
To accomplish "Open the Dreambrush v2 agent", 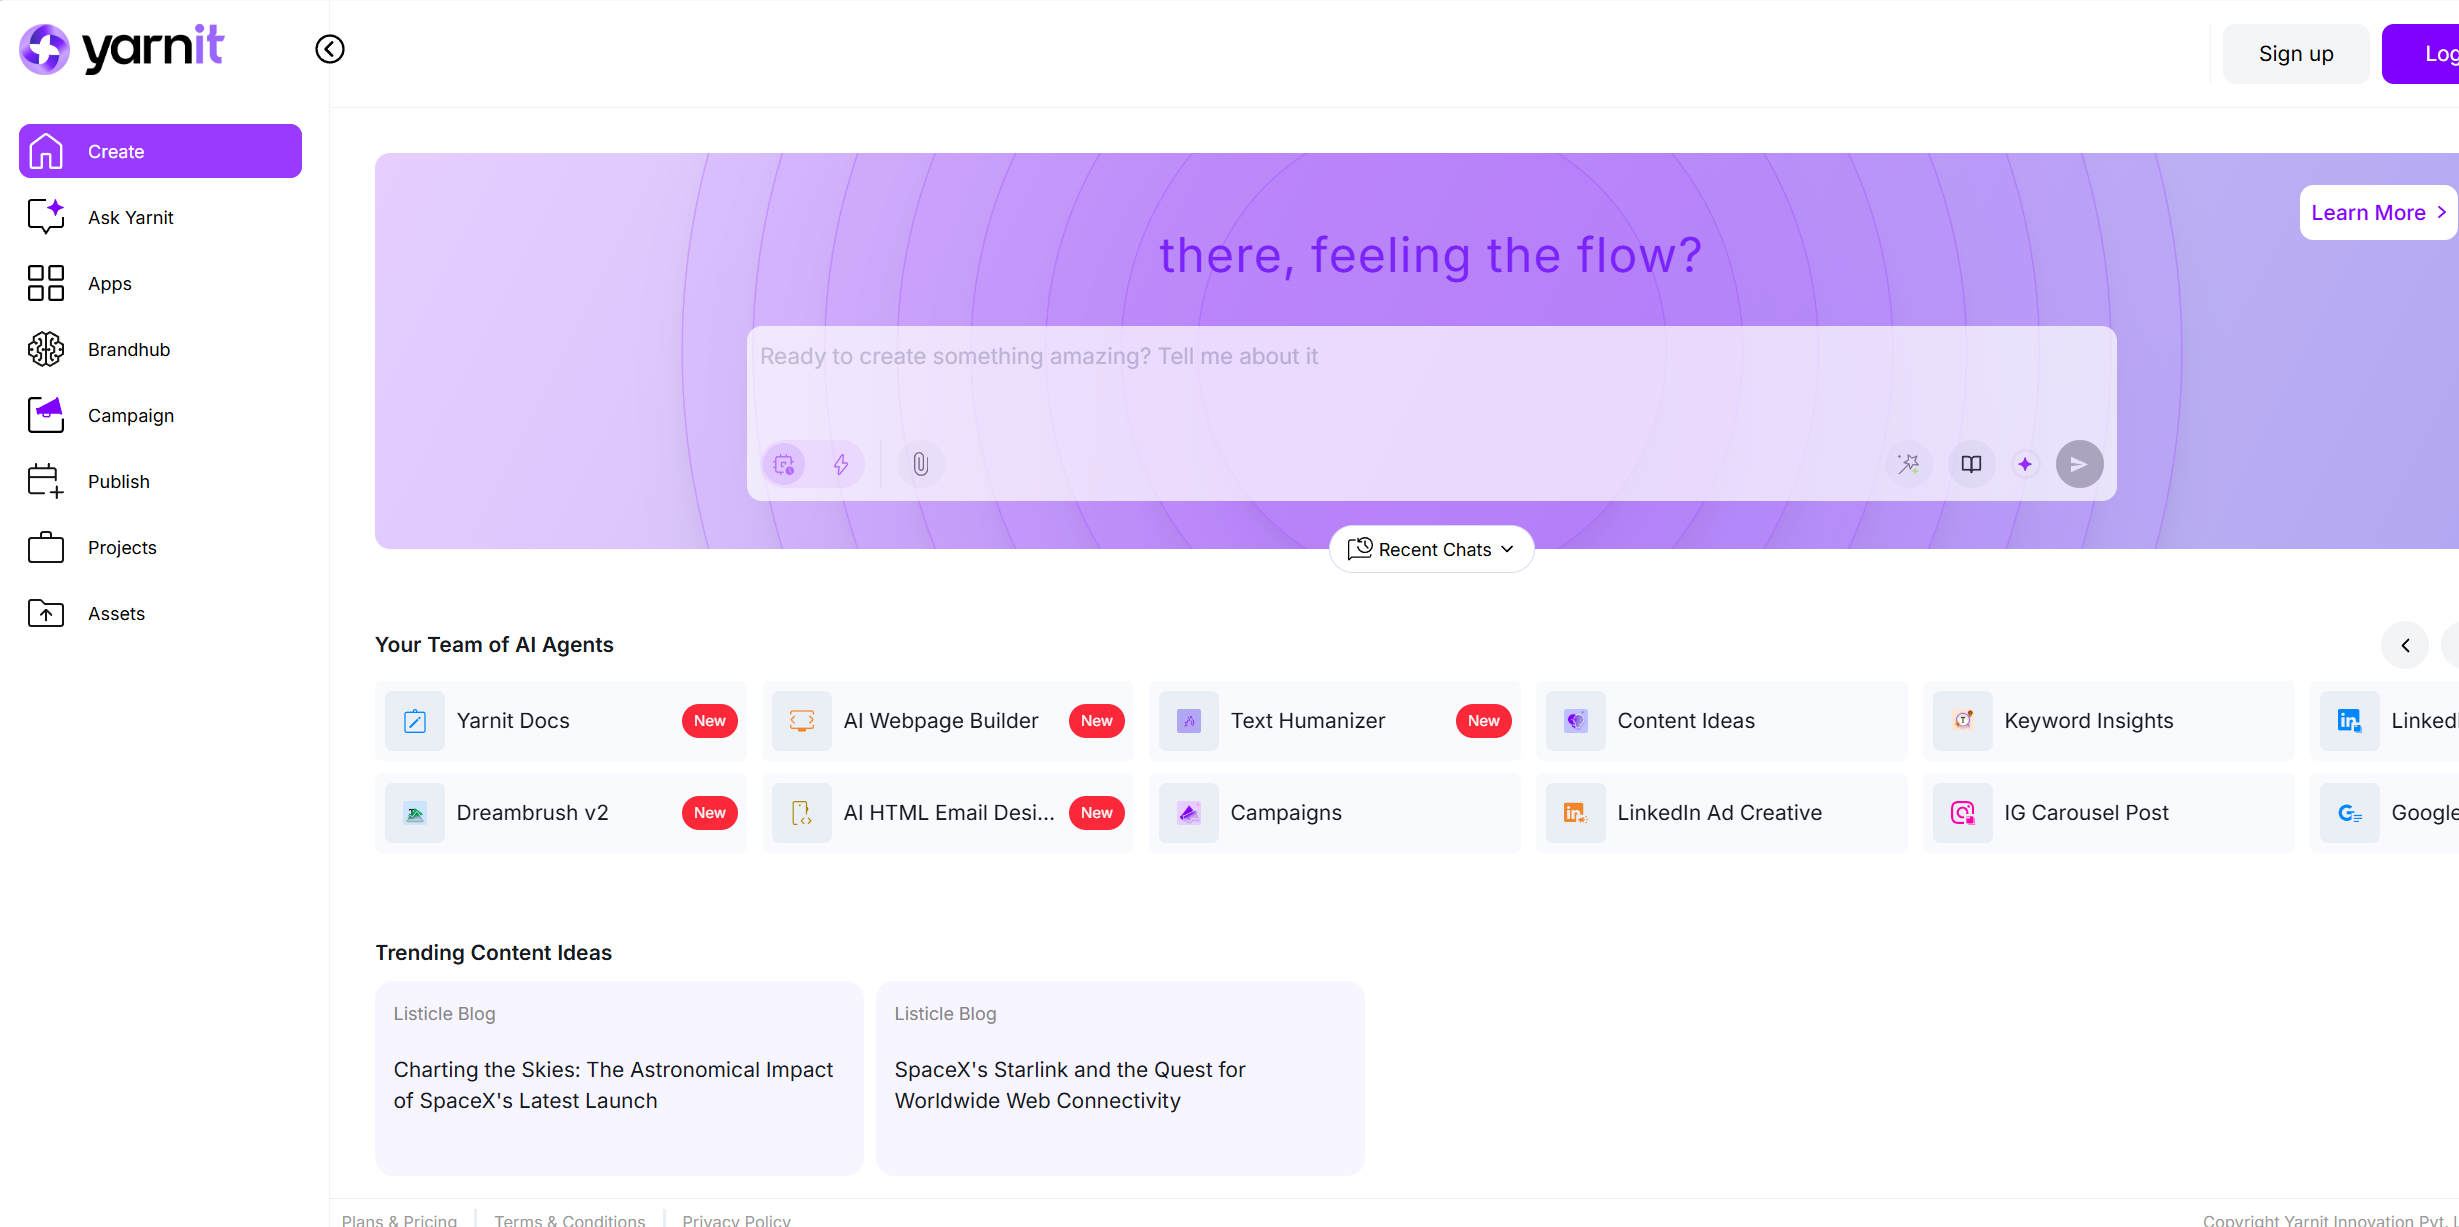I will (561, 813).
